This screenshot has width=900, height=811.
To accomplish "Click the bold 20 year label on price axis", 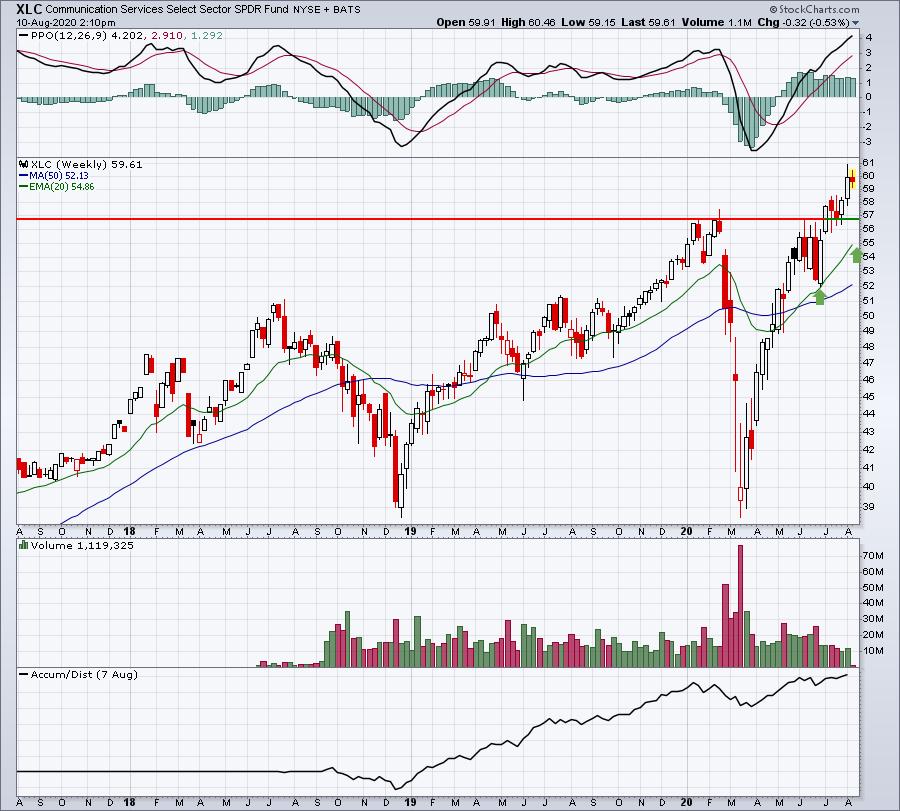I will click(x=686, y=531).
